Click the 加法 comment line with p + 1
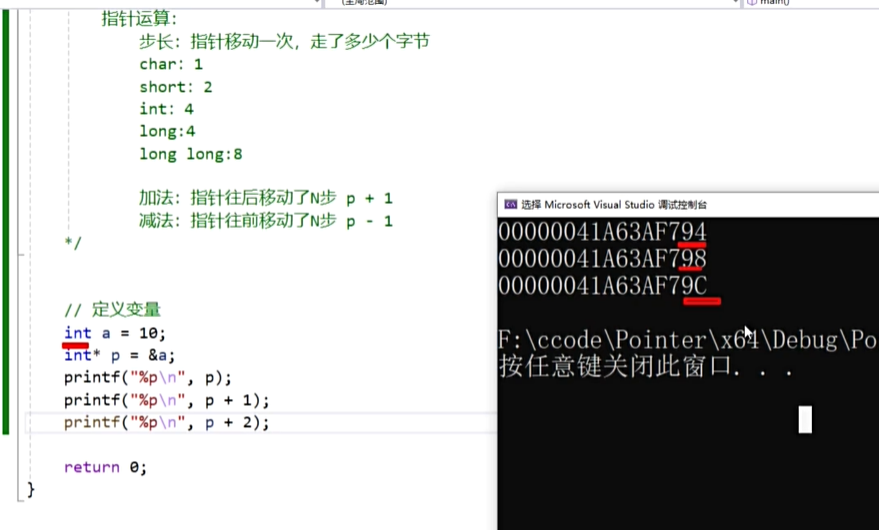 [266, 198]
